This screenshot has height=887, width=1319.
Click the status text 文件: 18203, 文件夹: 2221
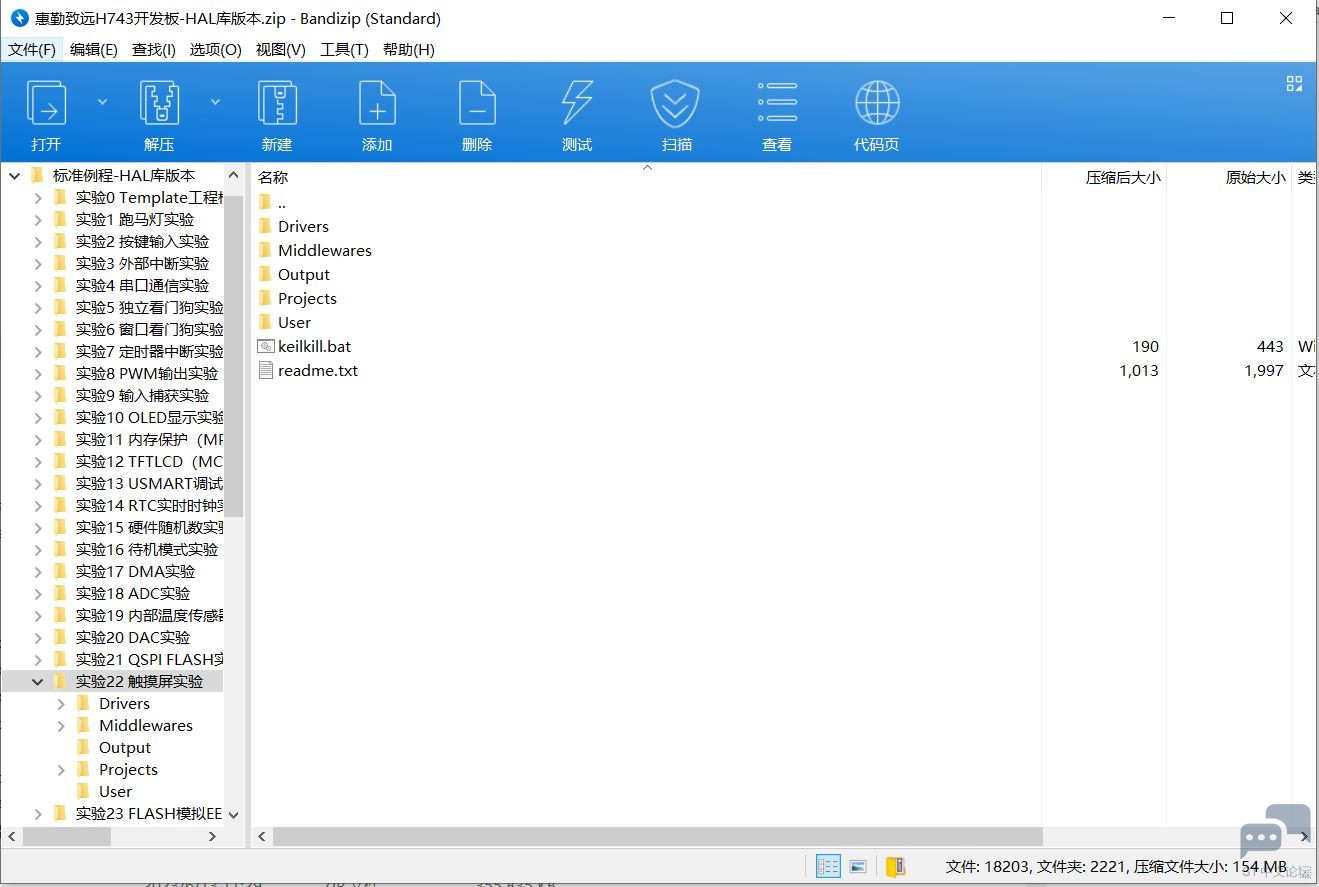(1037, 867)
